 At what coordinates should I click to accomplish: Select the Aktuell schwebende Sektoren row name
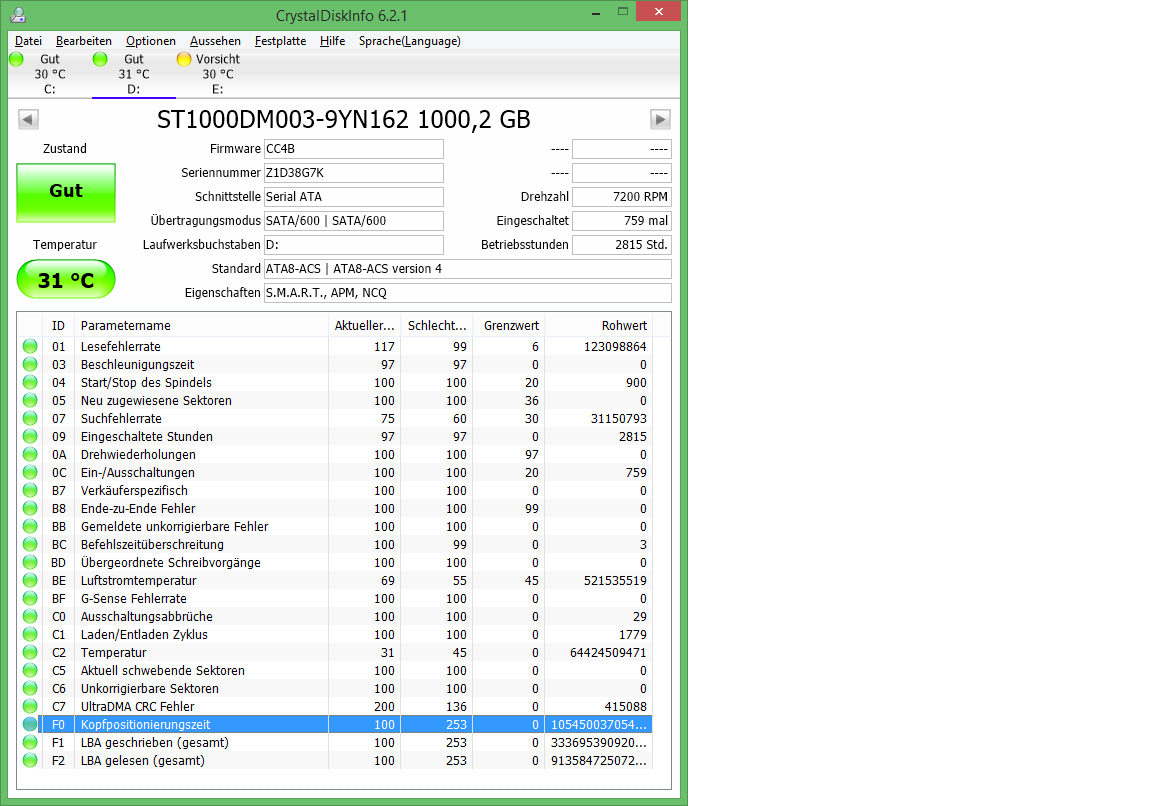point(162,671)
